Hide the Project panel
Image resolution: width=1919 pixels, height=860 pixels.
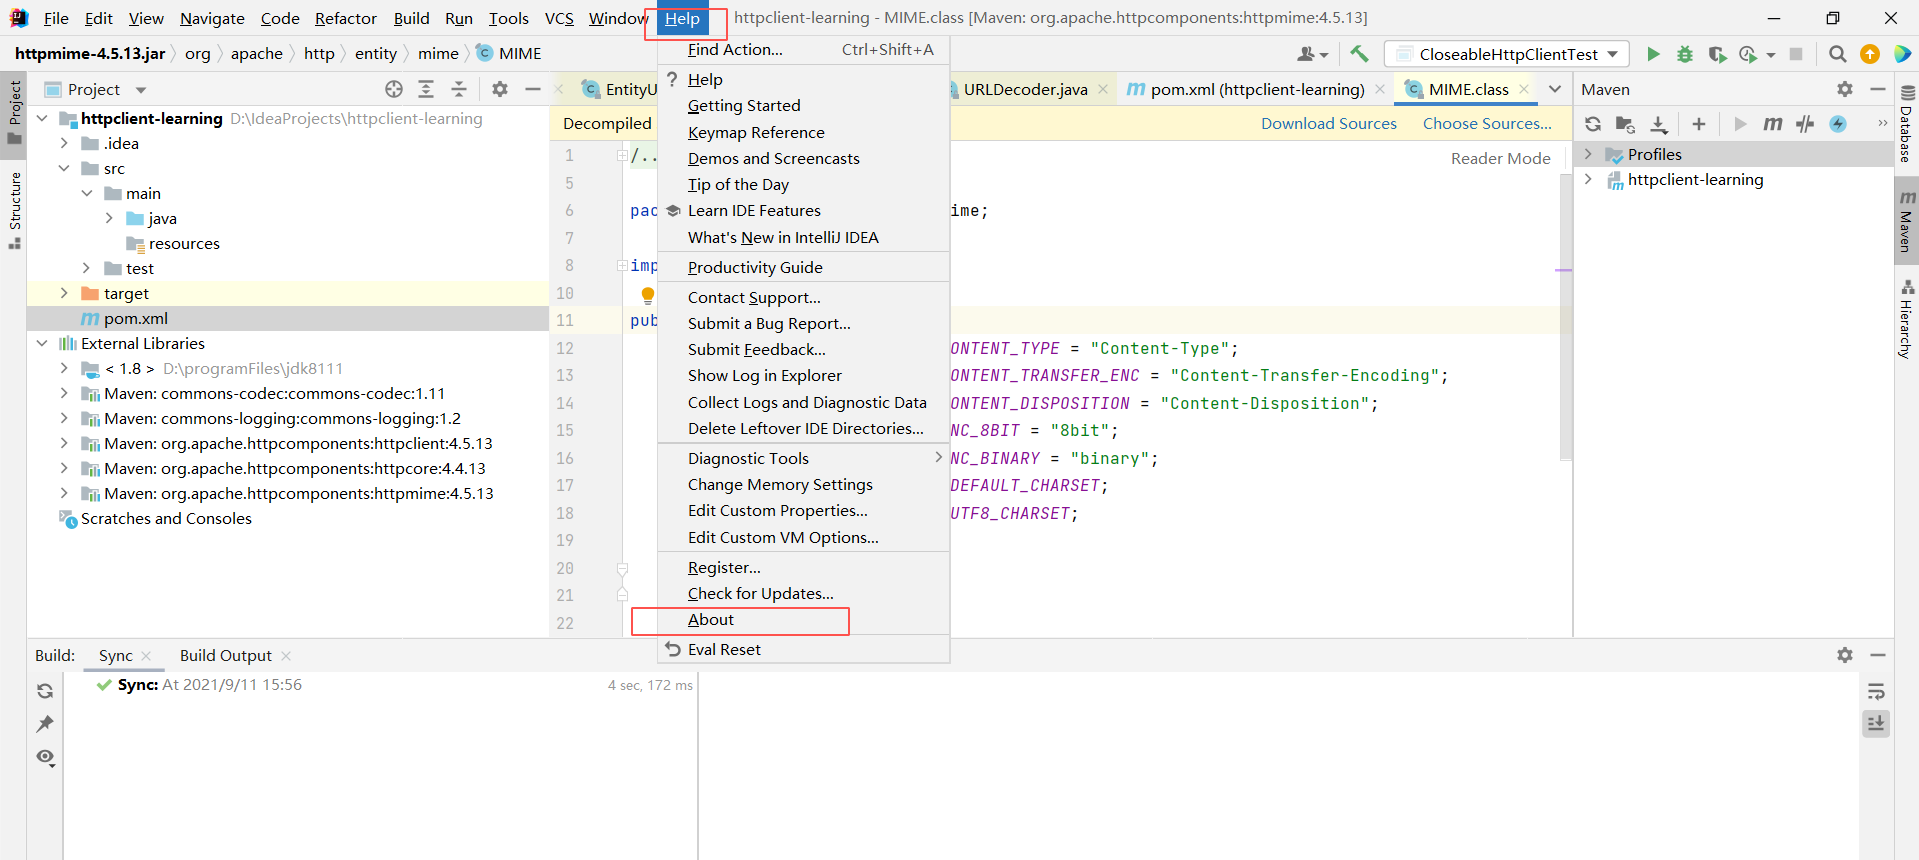(x=533, y=89)
